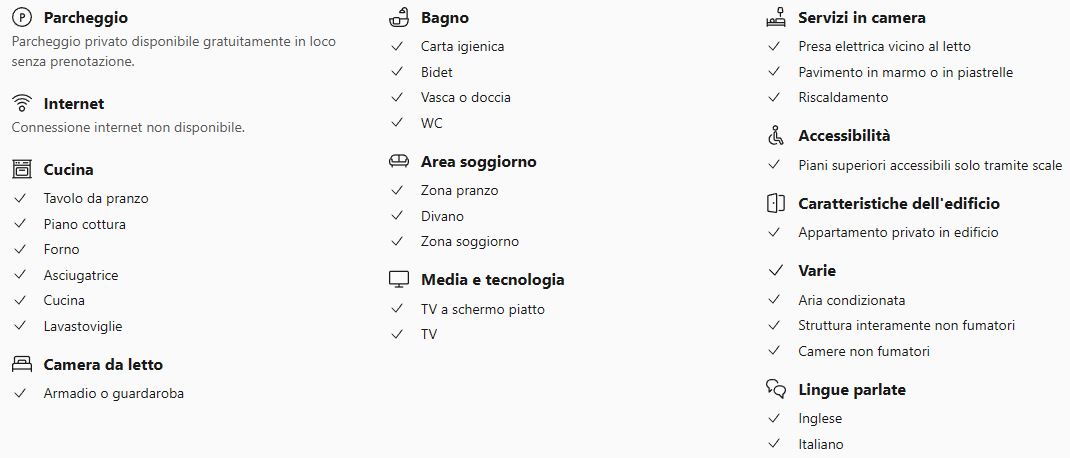The height and width of the screenshot is (458, 1070).
Task: Click the checkmark next to Bidet
Action: pos(397,72)
